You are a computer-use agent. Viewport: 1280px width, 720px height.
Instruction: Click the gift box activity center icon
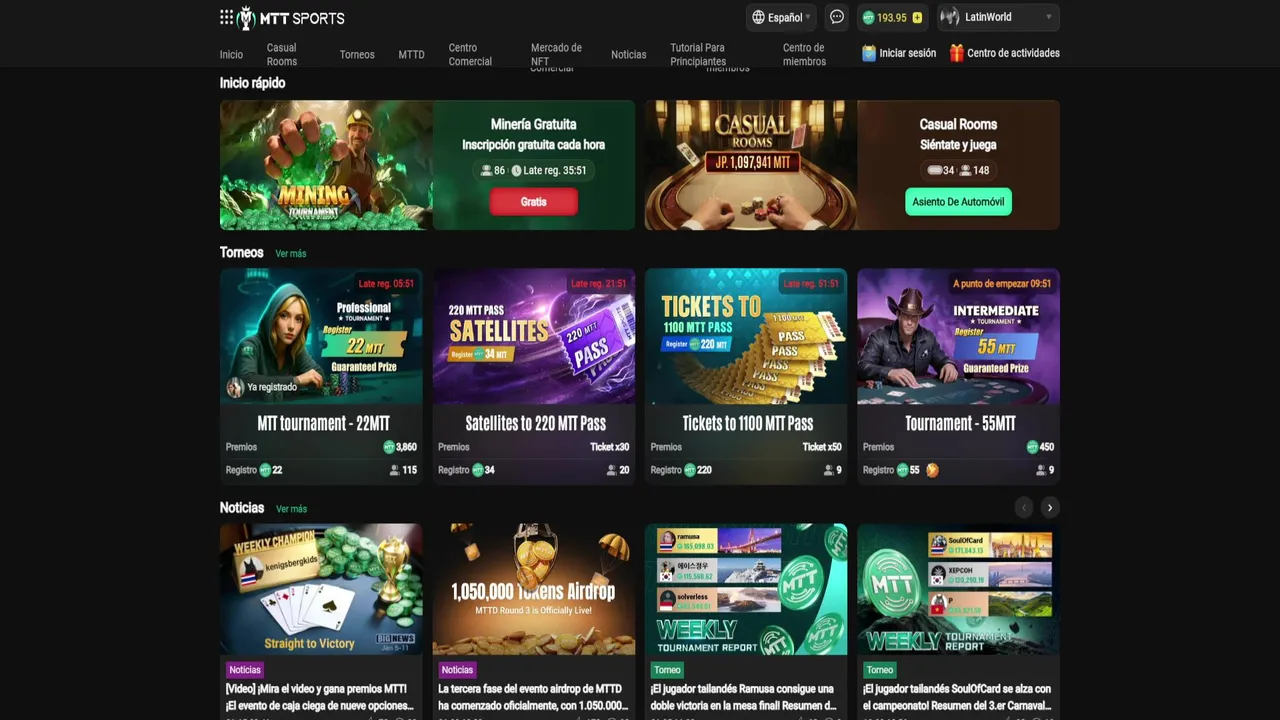coord(957,53)
